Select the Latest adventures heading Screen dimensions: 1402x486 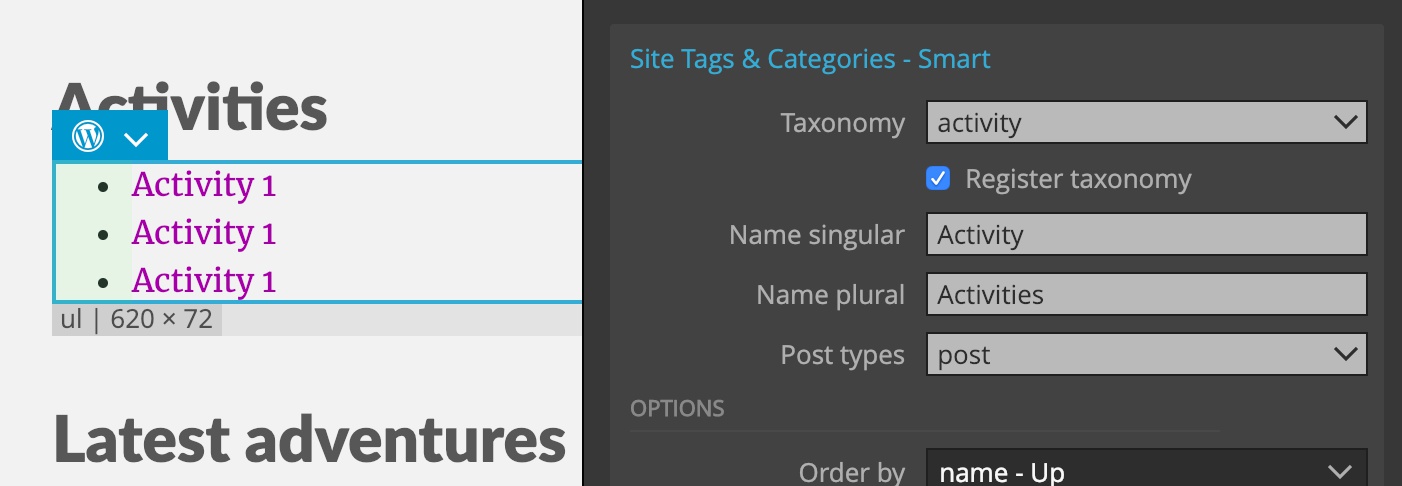pos(310,439)
